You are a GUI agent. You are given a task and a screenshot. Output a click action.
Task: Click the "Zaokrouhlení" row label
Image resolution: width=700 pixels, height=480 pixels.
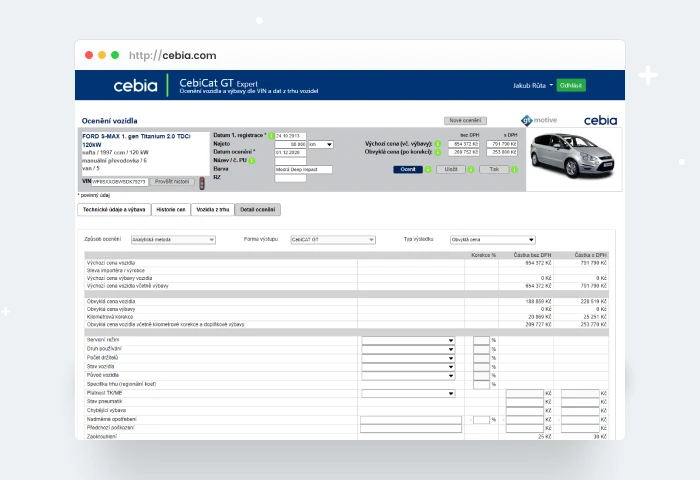(x=102, y=437)
